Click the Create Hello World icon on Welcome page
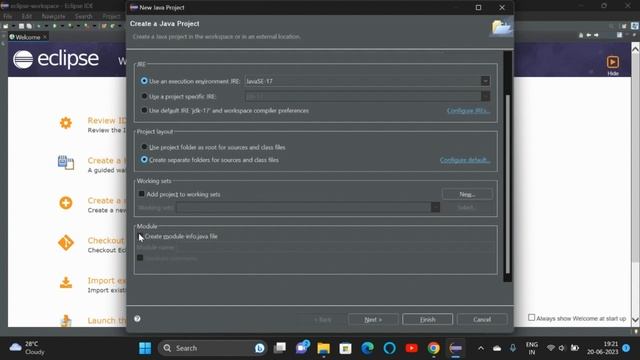This screenshot has width=640, height=360. point(66,162)
